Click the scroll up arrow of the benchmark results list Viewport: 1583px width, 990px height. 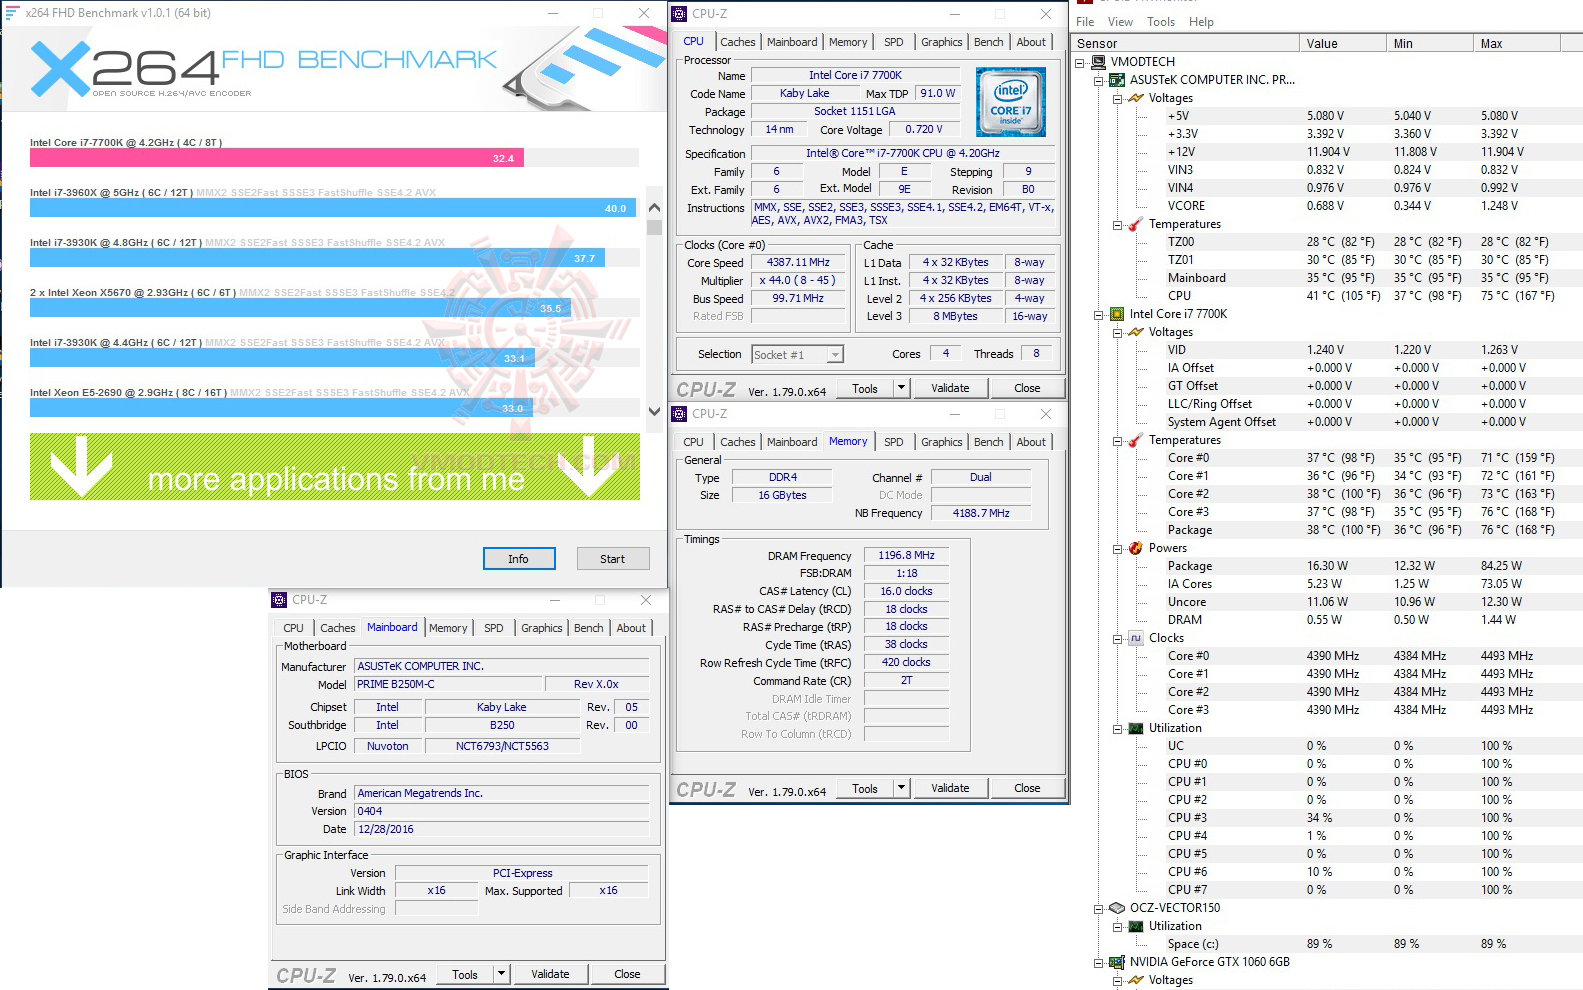[655, 208]
